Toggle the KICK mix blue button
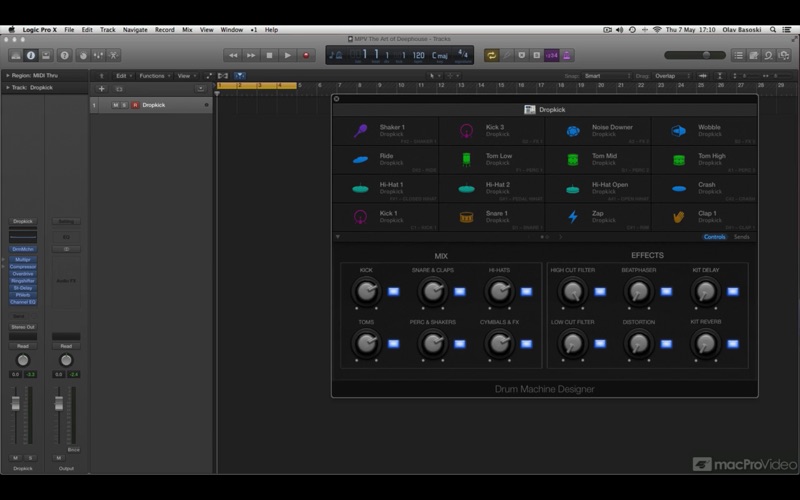 point(393,292)
